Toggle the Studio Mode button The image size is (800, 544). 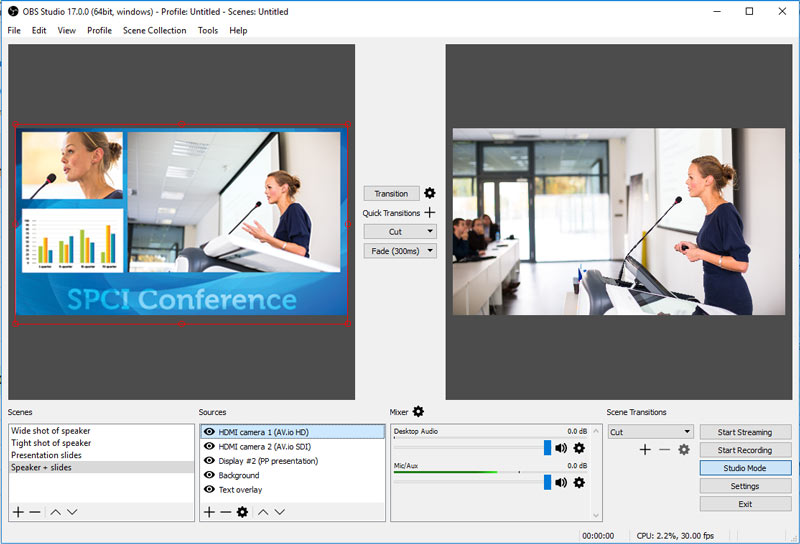click(x=745, y=468)
